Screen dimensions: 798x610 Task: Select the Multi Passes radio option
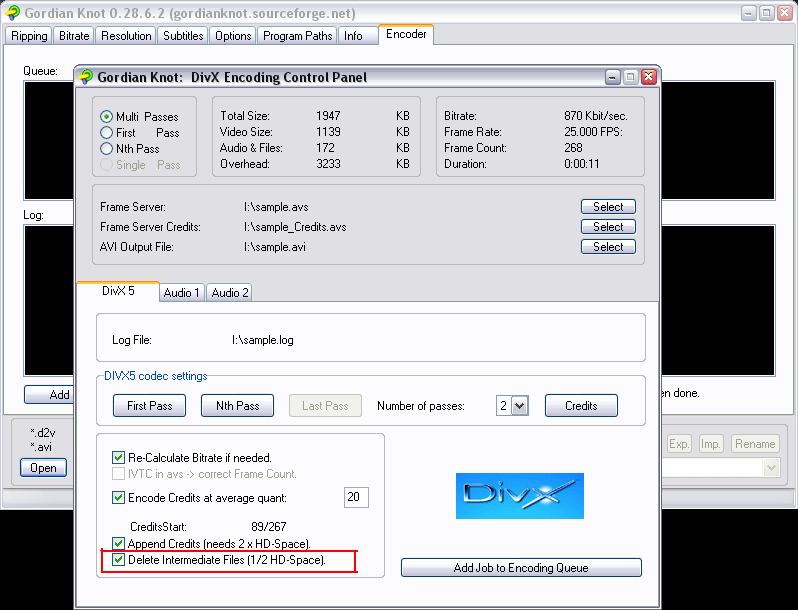coord(106,117)
